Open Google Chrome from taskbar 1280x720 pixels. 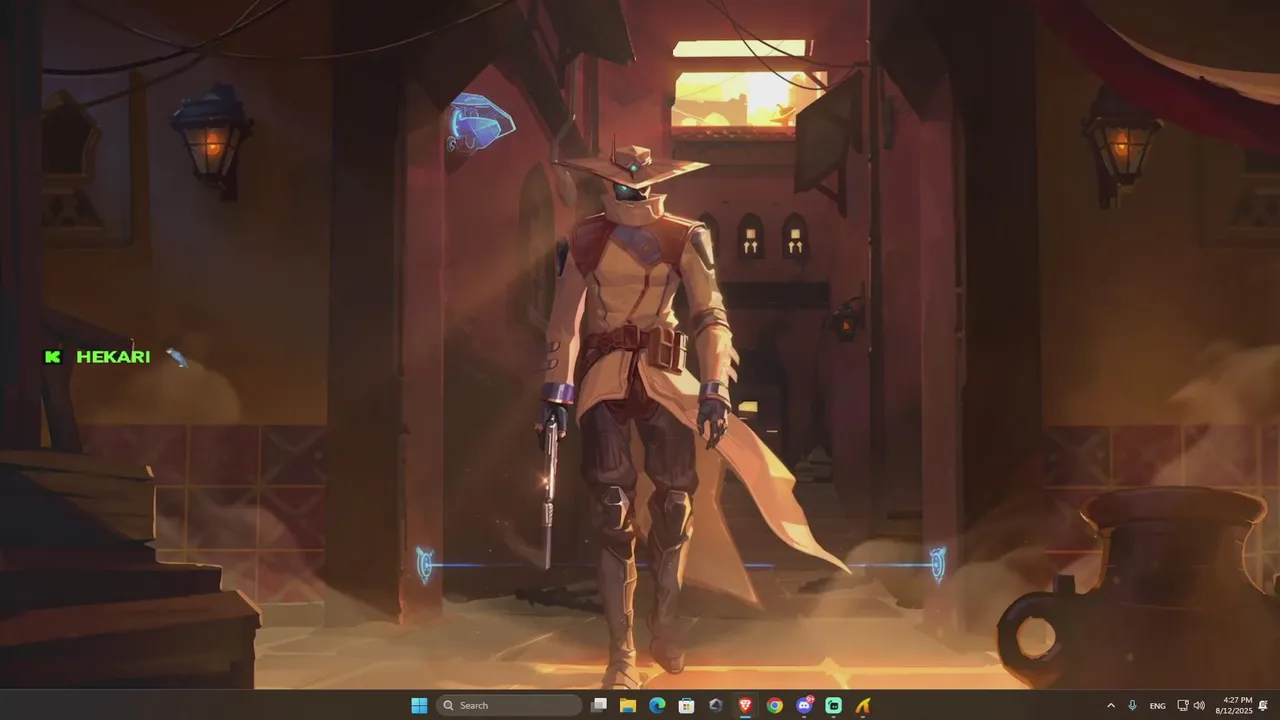click(774, 705)
